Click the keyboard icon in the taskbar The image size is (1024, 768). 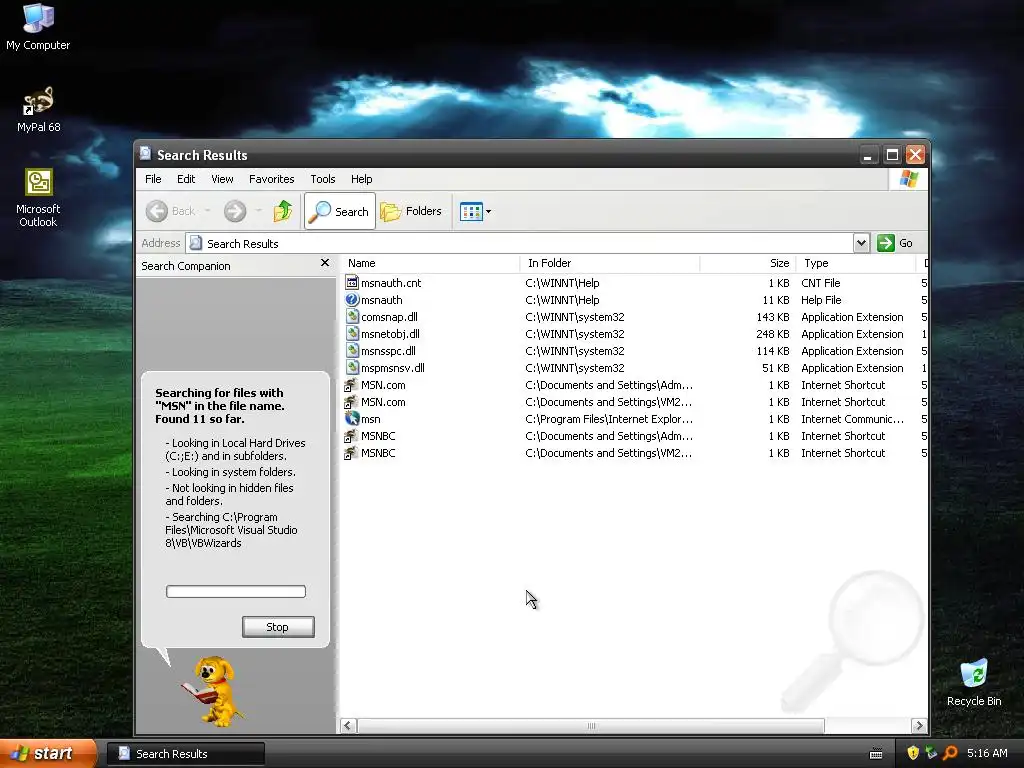876,754
